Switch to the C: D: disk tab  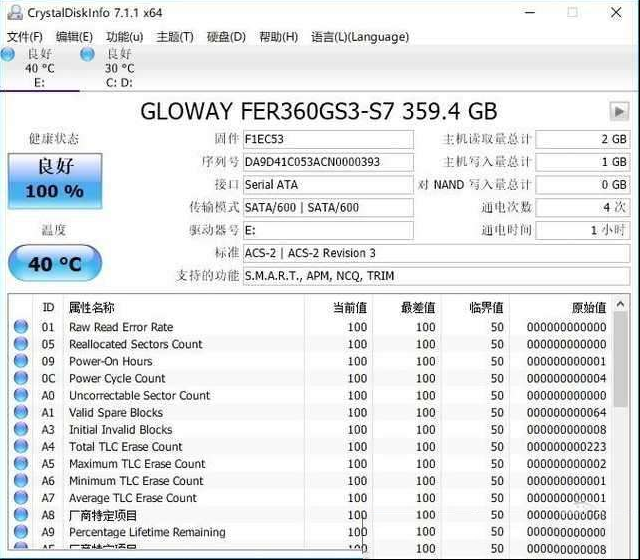119,68
